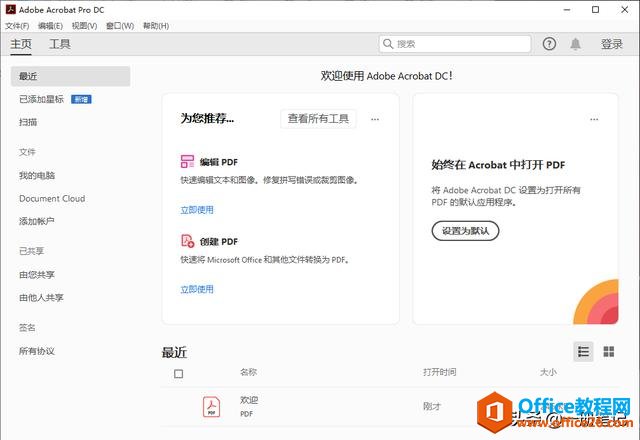Select 已添加星标 in the sidebar

[42, 99]
